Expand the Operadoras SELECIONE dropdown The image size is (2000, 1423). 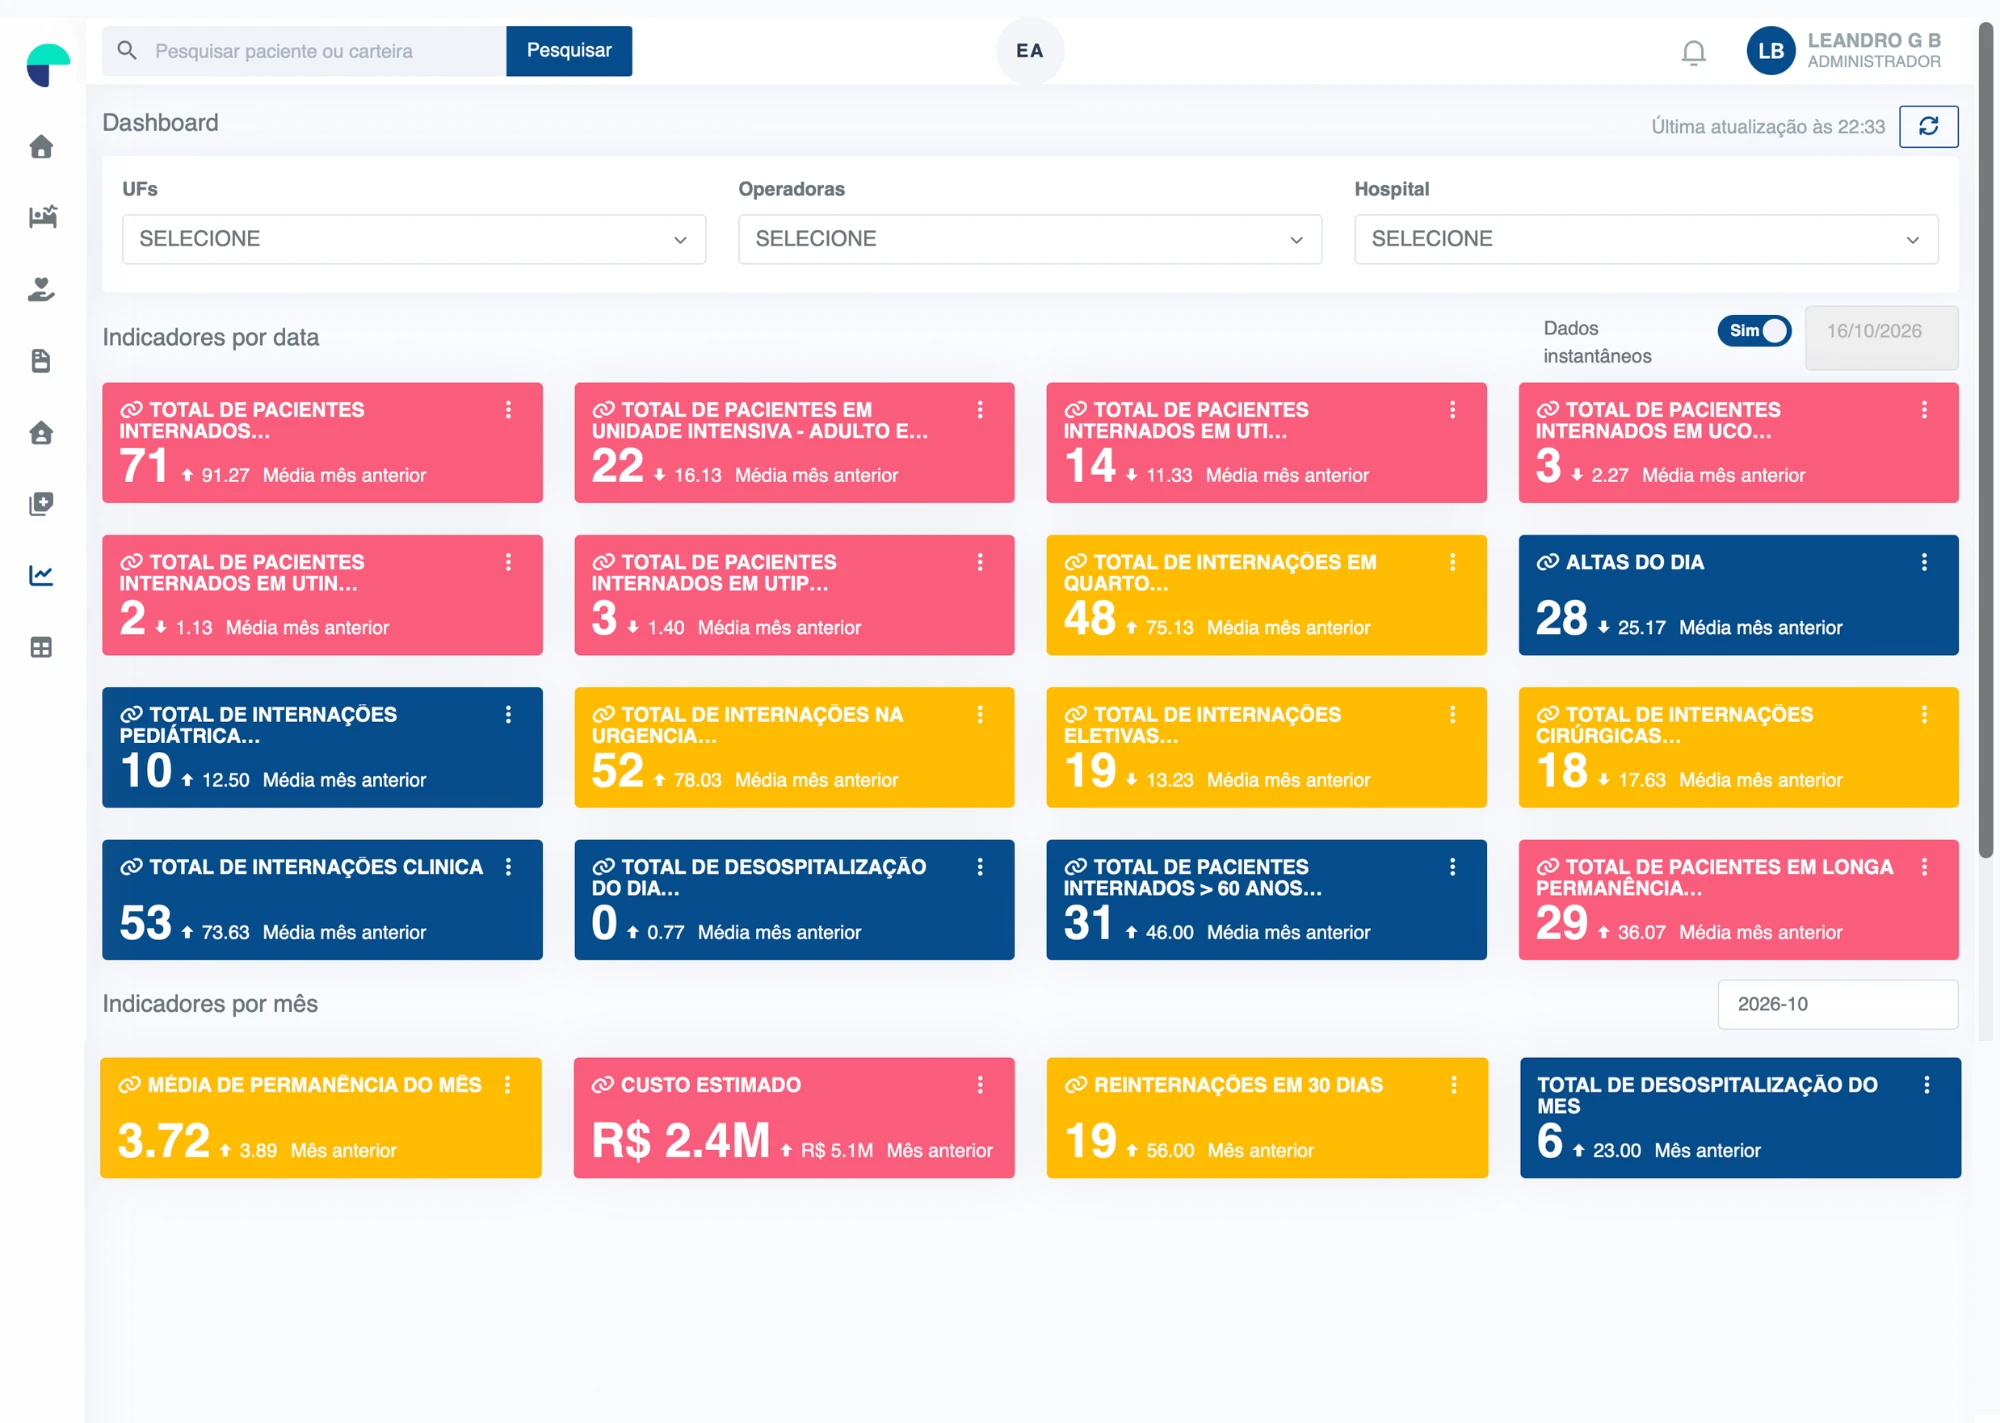click(x=1030, y=239)
